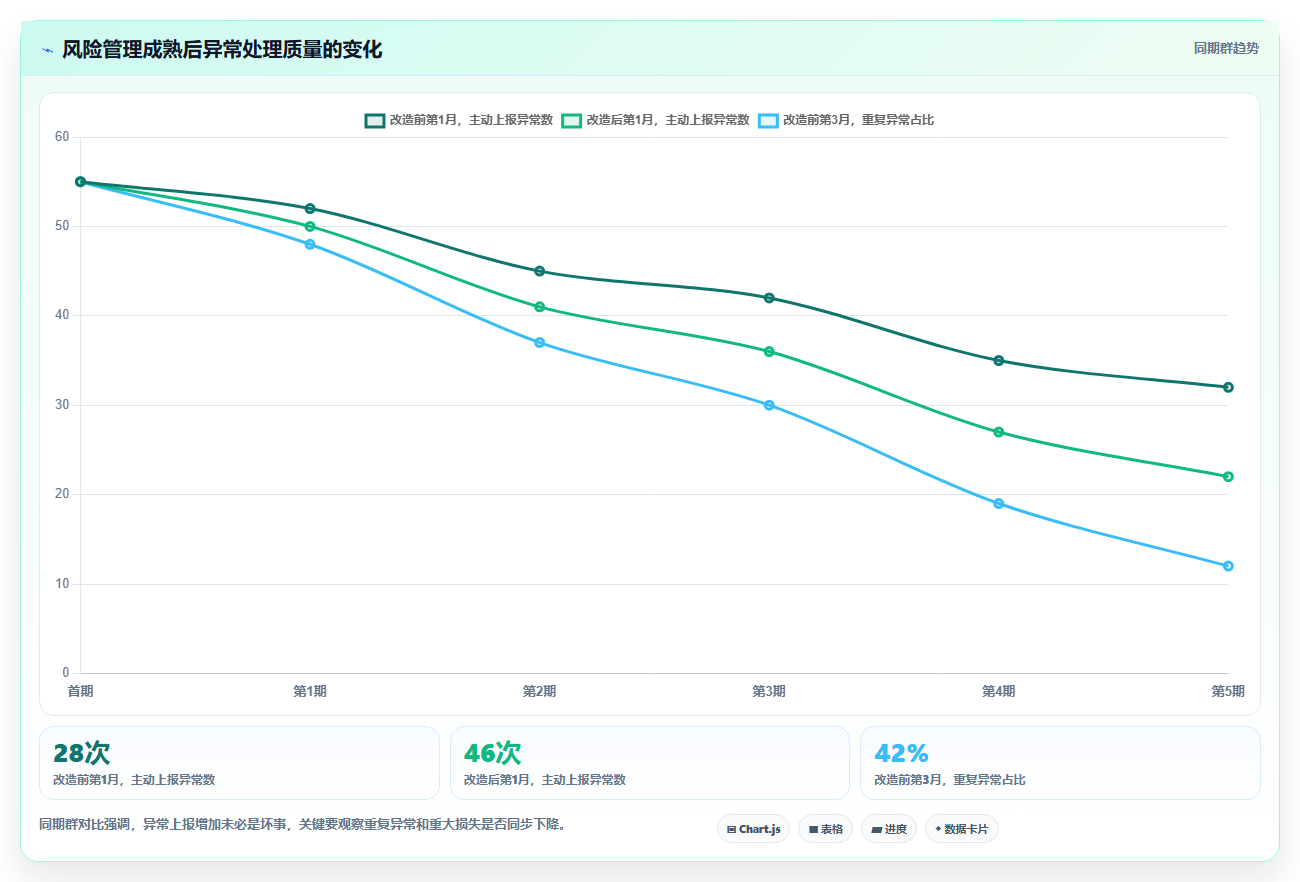Click the footnote text starting 同期群对比强调
The image size is (1300, 882).
coord(302,825)
